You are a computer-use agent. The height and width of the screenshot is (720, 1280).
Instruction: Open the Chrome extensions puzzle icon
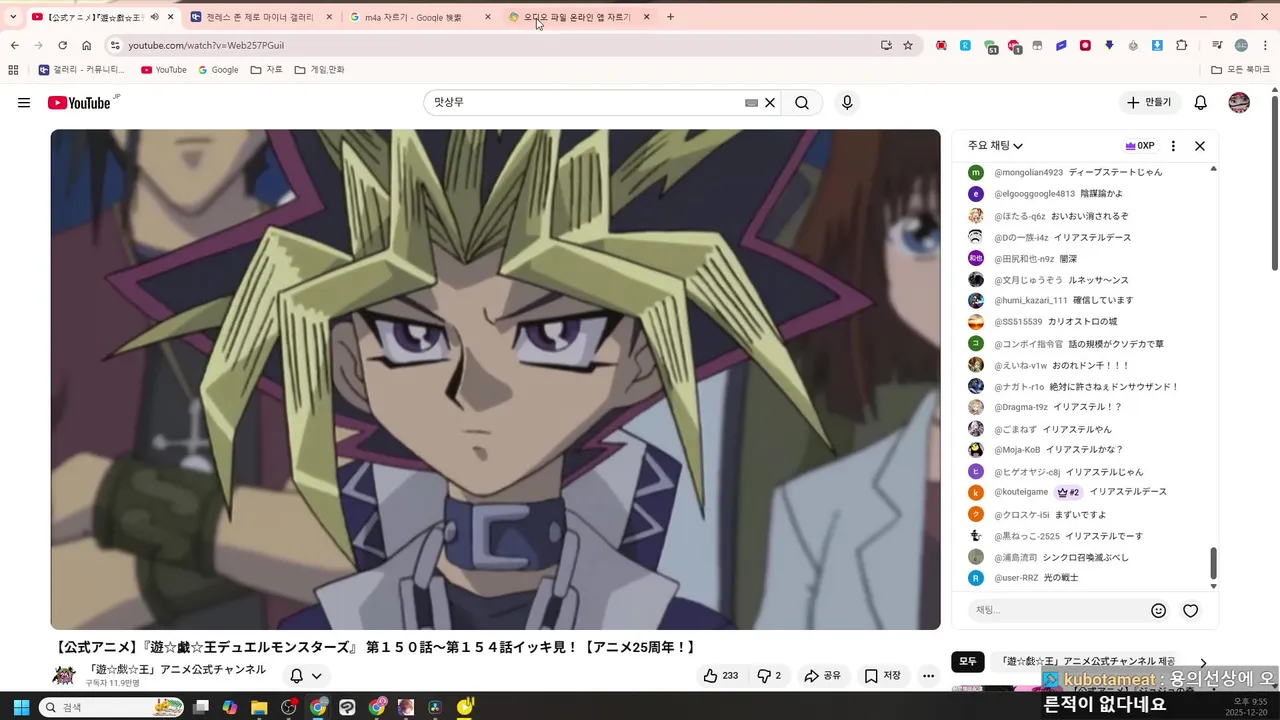tap(1182, 45)
